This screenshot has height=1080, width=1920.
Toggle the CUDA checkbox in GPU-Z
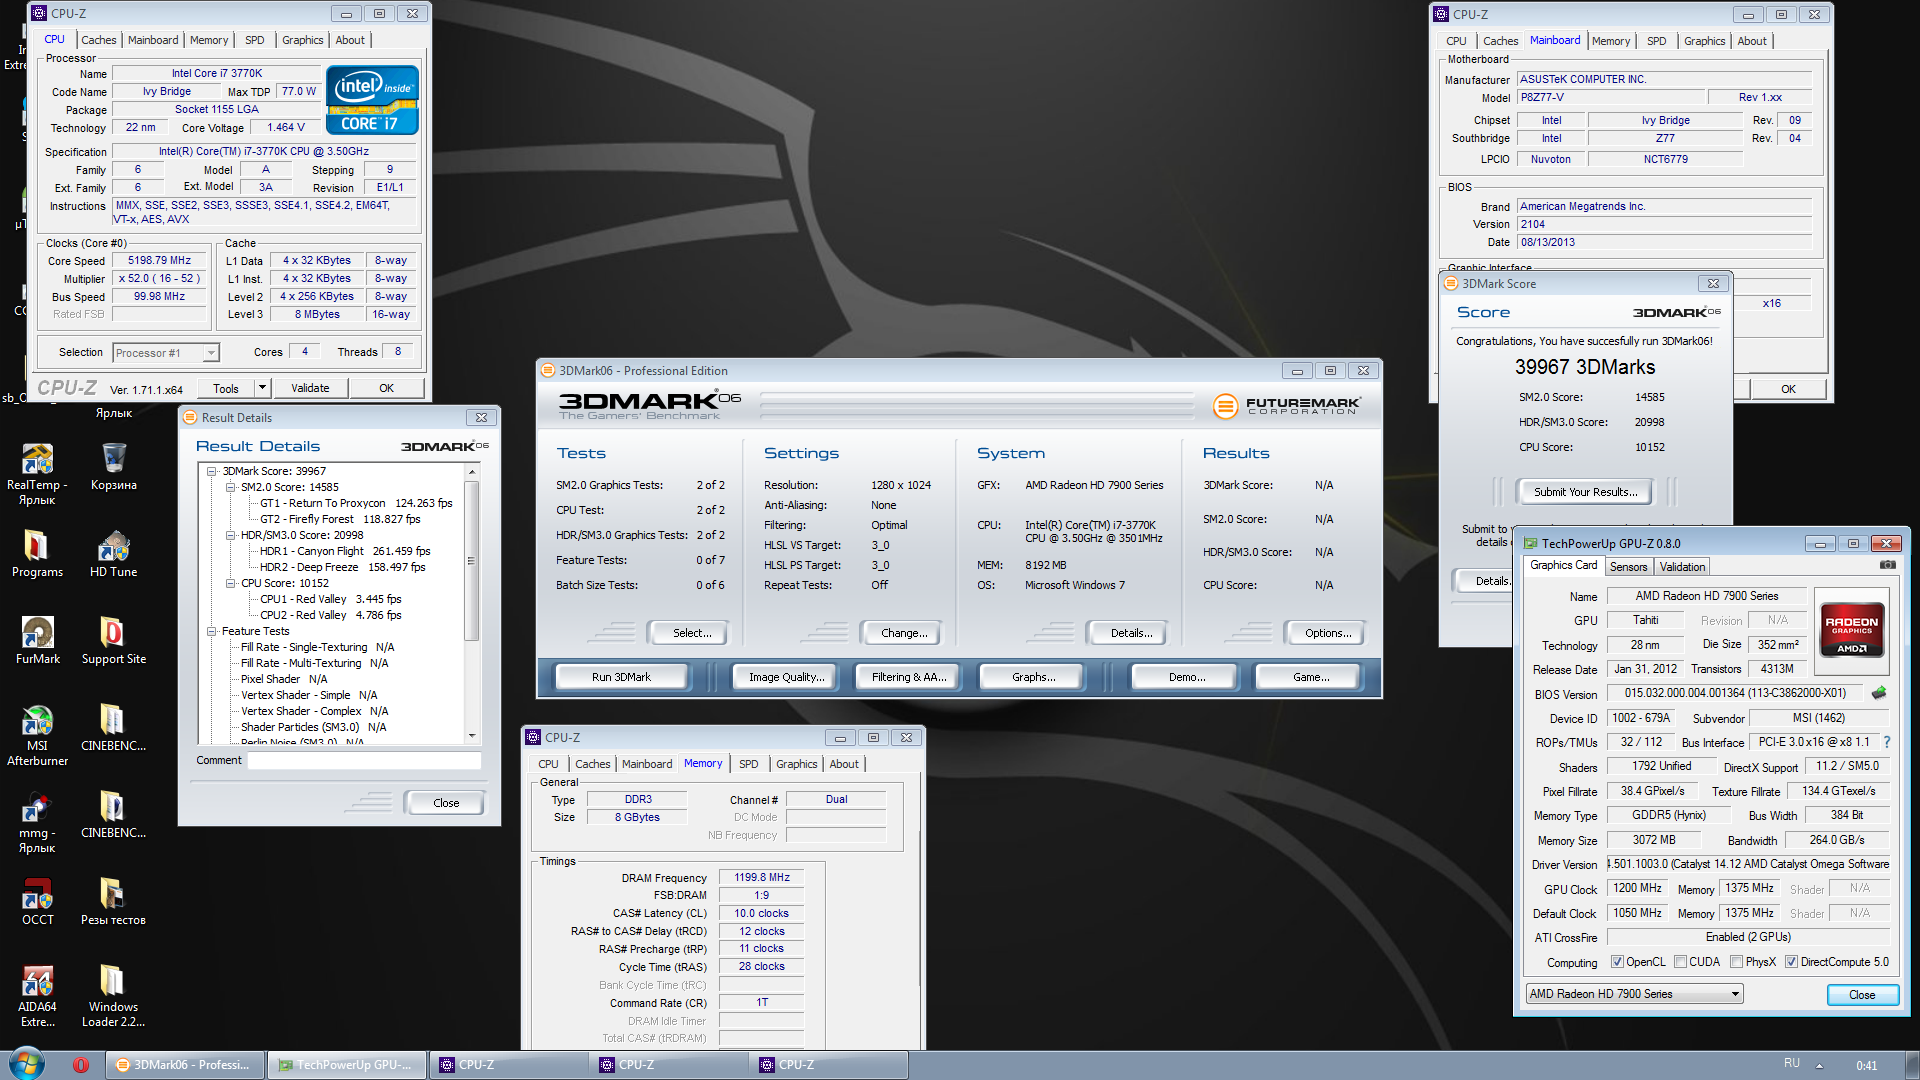pyautogui.click(x=1680, y=962)
